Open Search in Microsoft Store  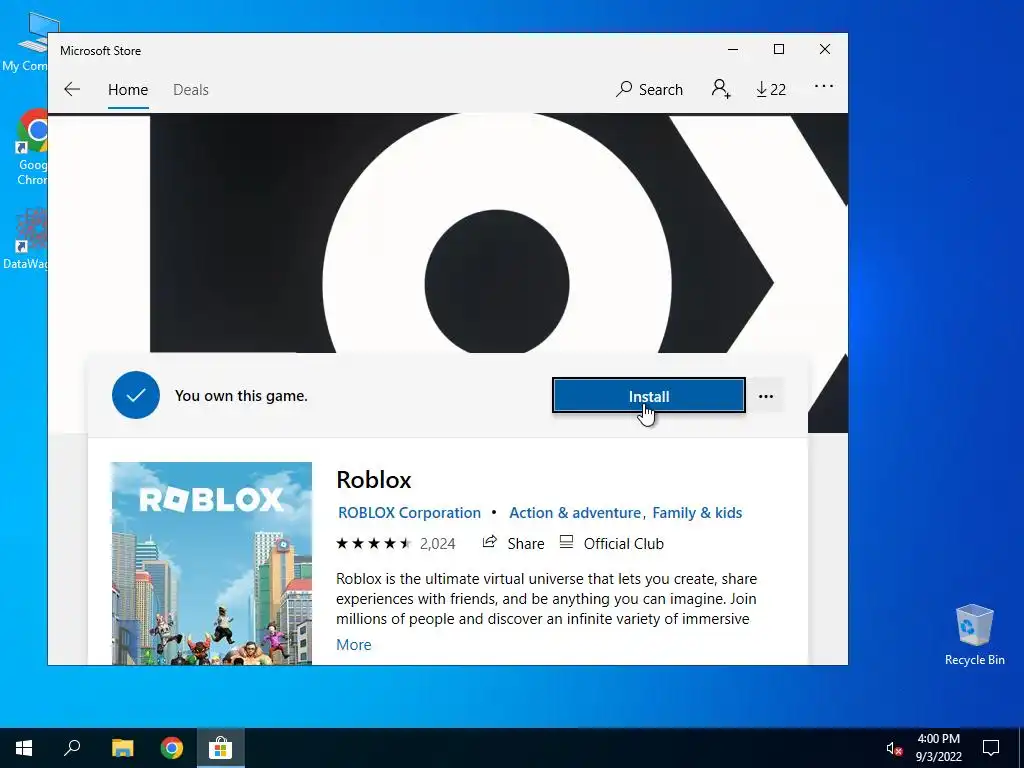(x=649, y=89)
